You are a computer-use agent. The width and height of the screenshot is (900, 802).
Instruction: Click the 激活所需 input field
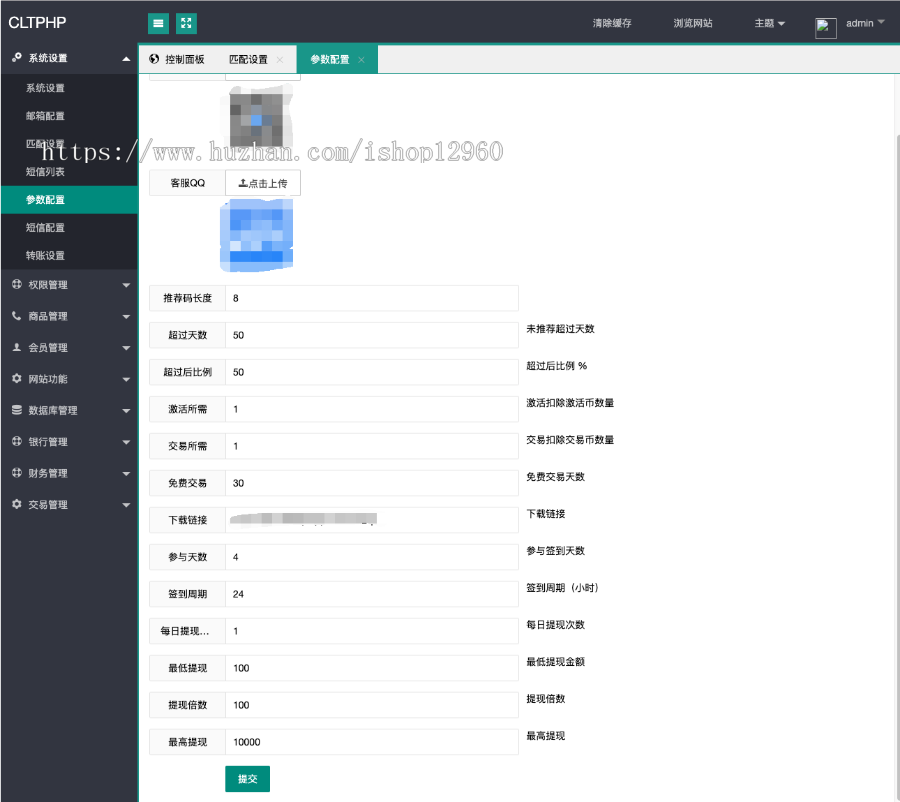(372, 409)
